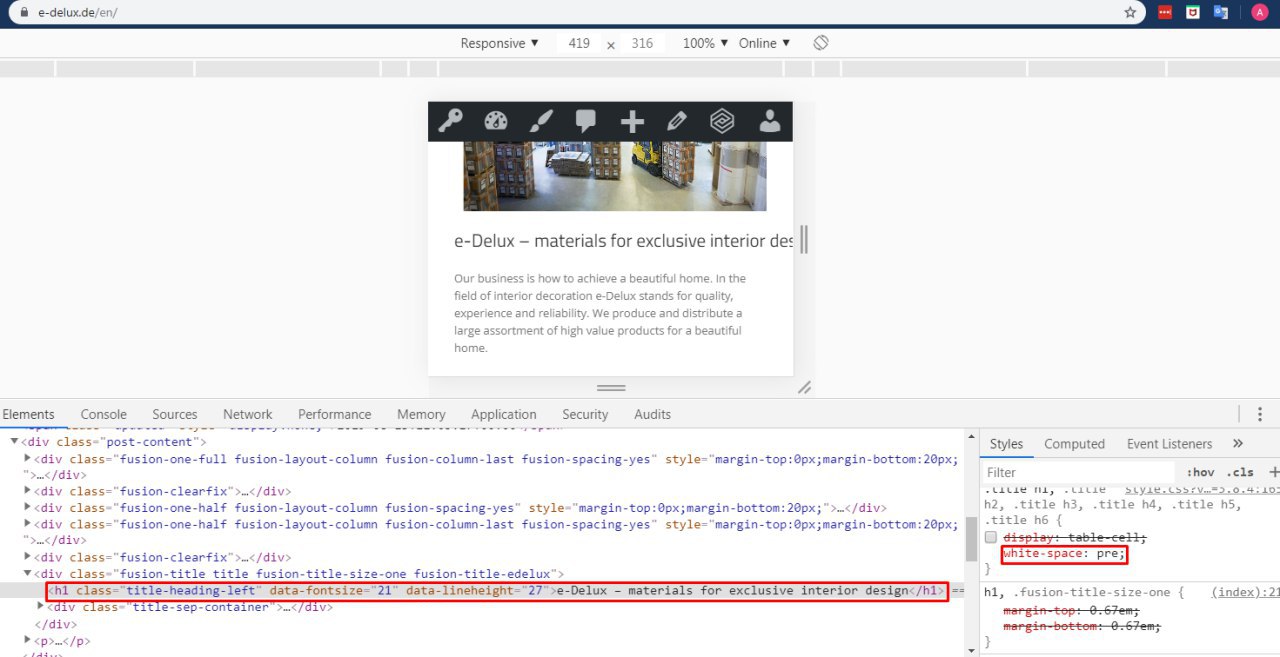The height and width of the screenshot is (657, 1280).
Task: Toggle the :hov element state button
Action: click(x=1200, y=472)
